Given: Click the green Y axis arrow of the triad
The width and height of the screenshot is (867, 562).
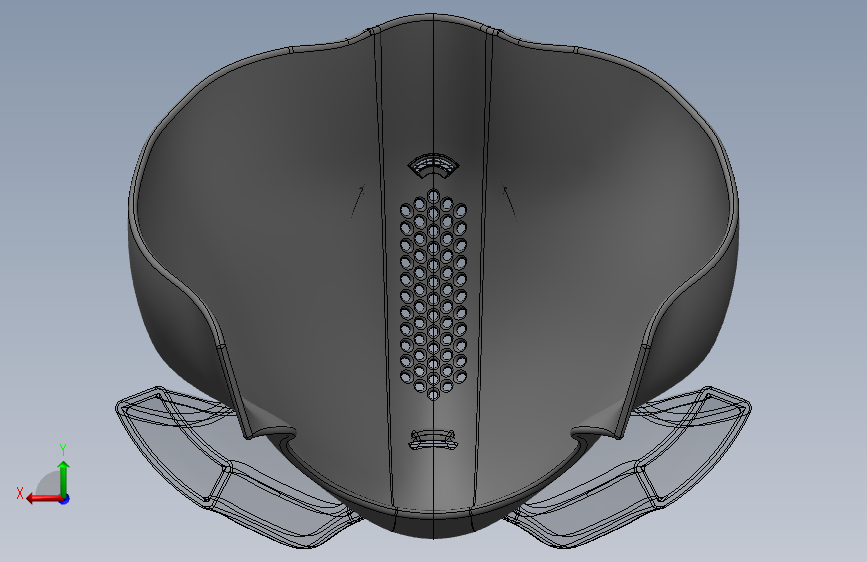Looking at the screenshot, I should click(x=64, y=479).
